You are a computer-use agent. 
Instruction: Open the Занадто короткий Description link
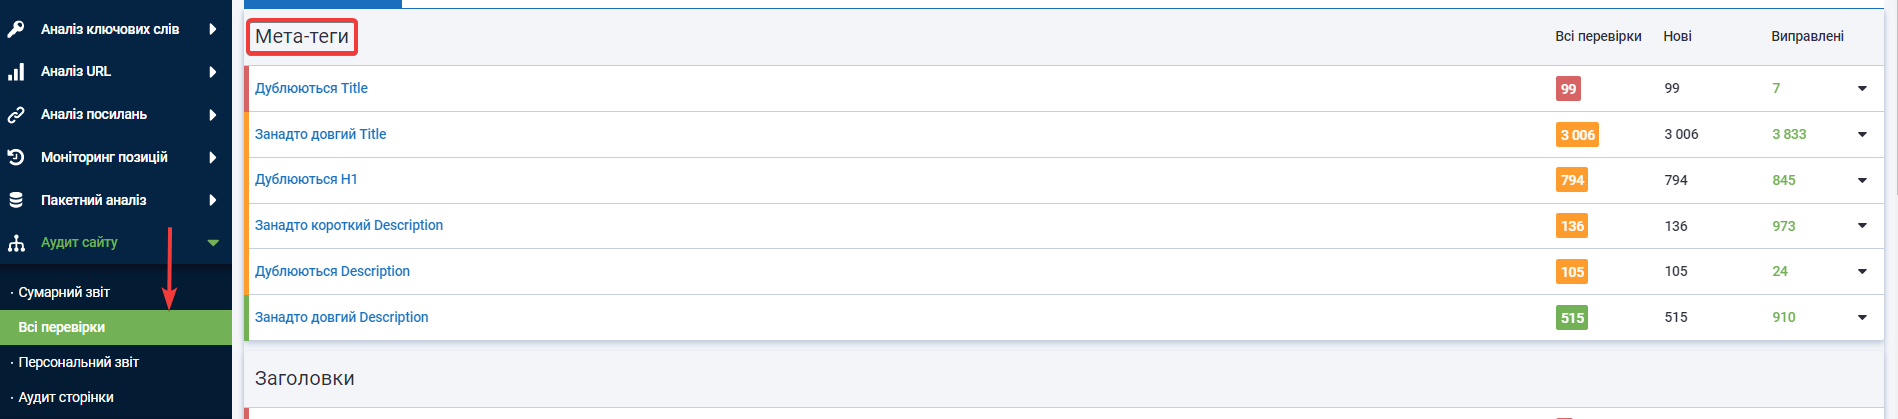click(349, 225)
